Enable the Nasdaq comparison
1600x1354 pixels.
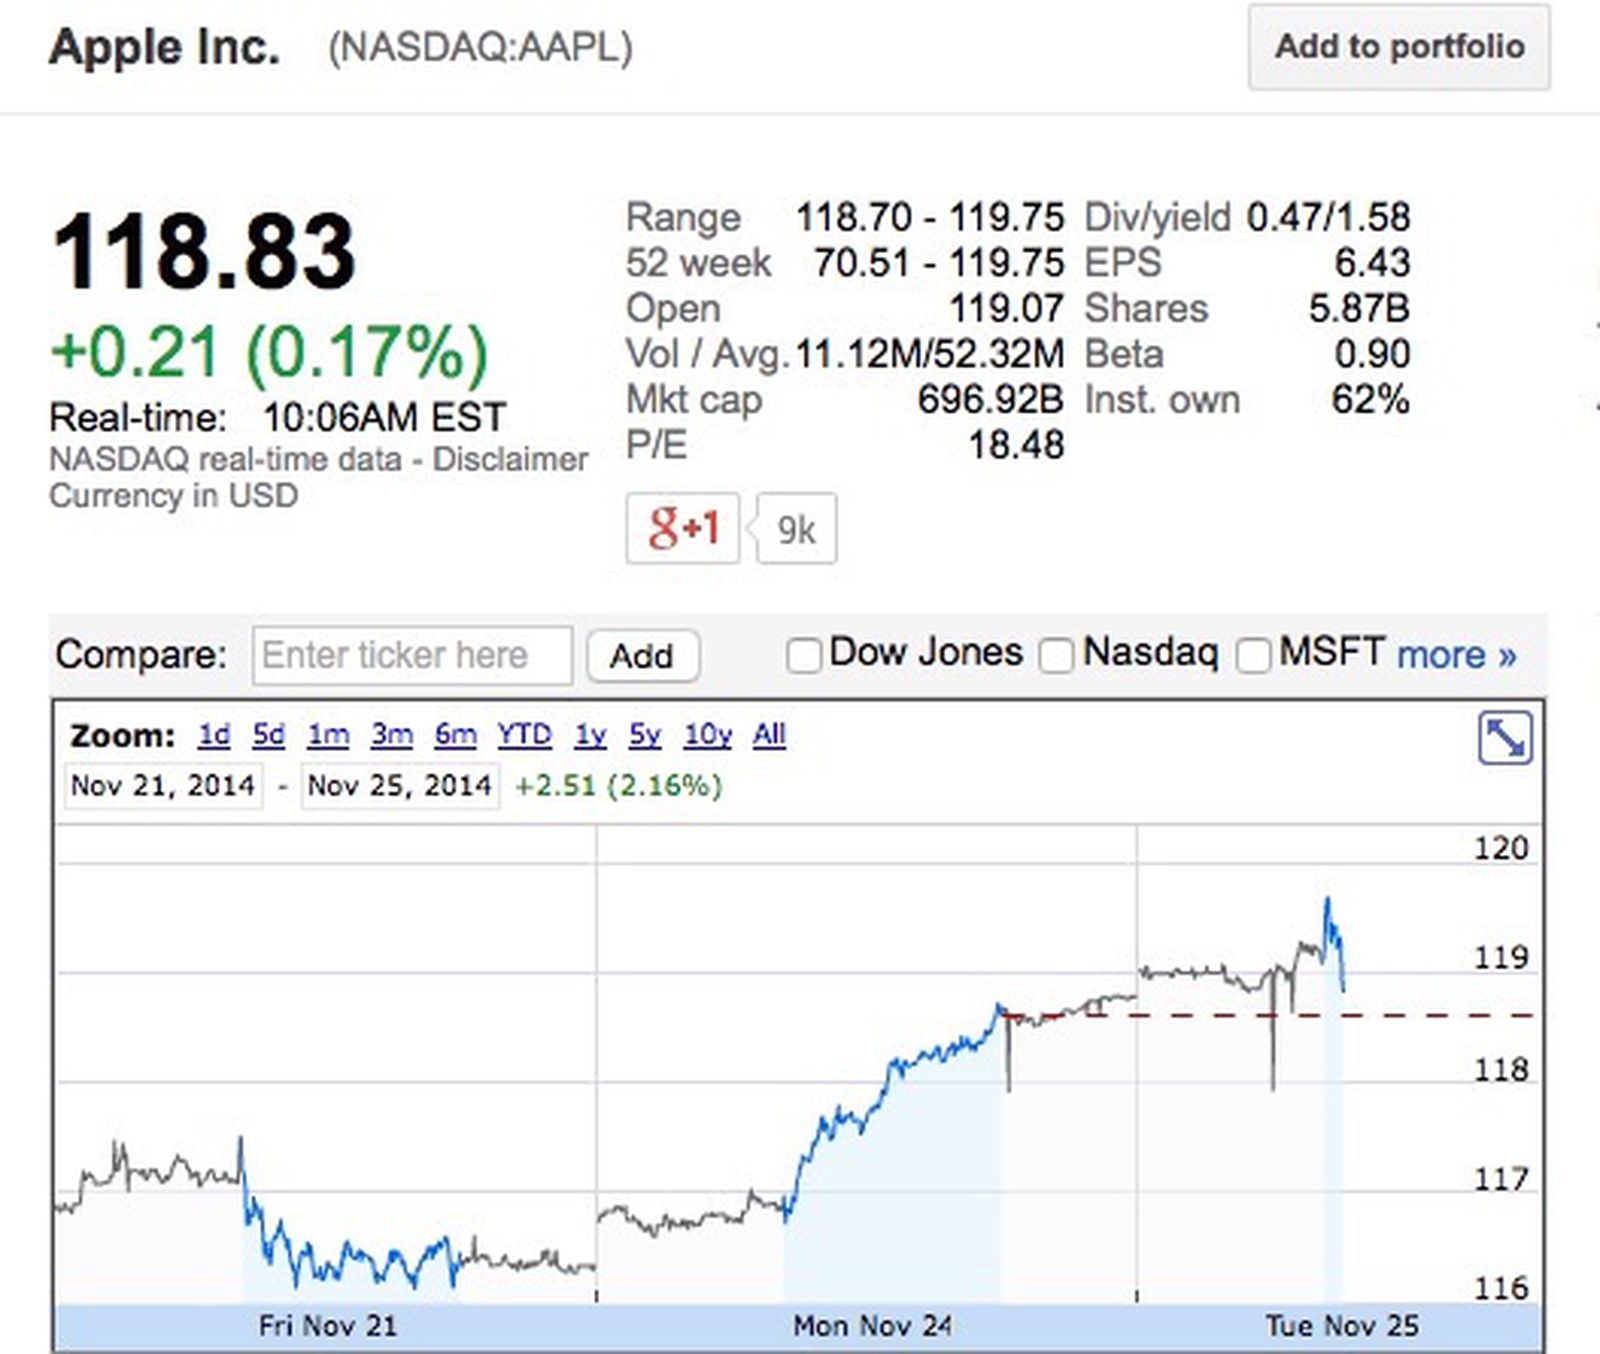1056,655
